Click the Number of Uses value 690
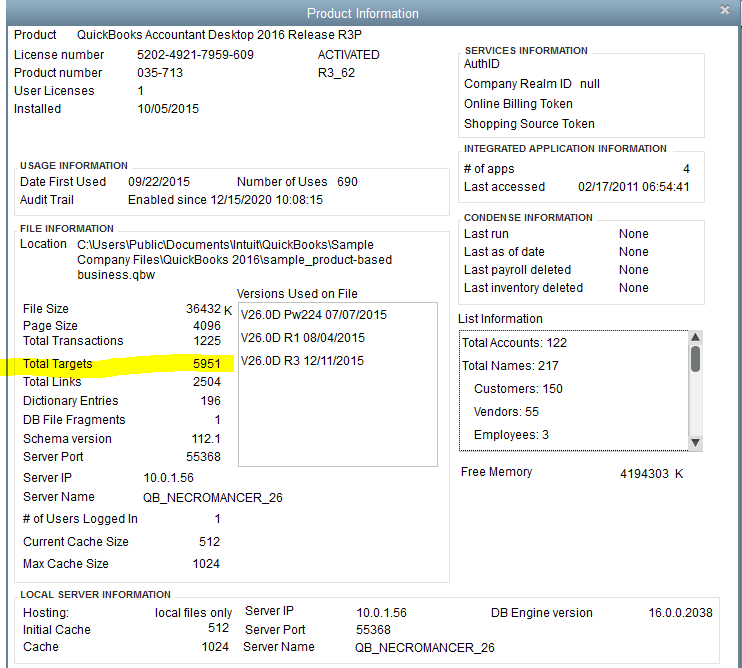Image resolution: width=742 pixels, height=668 pixels. tap(347, 182)
